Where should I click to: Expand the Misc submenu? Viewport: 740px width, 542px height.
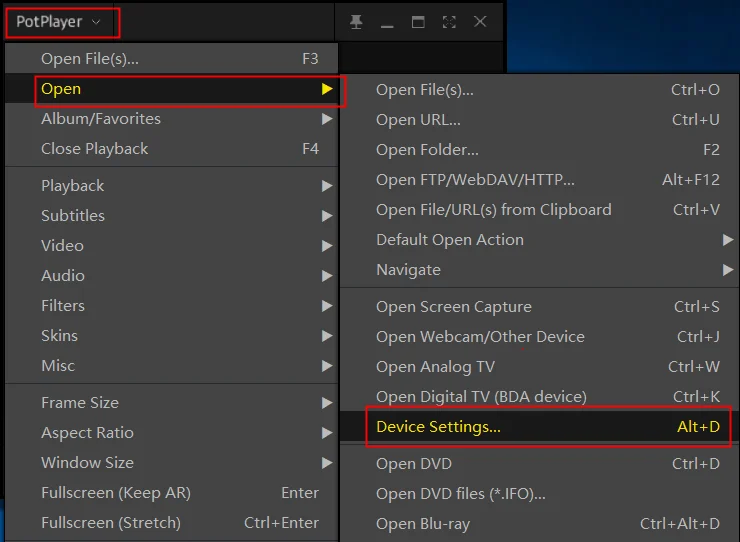[172, 365]
